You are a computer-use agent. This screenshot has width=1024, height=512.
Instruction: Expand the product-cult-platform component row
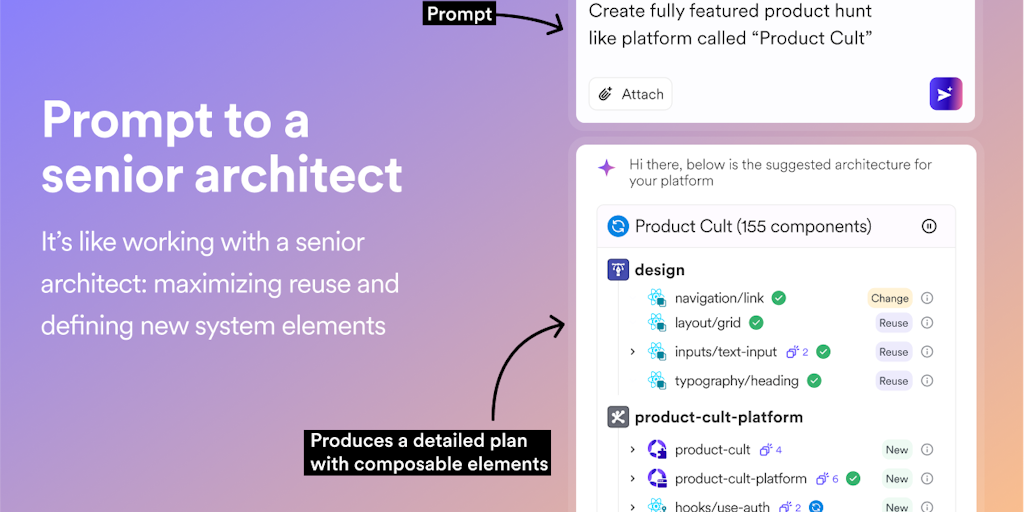(633, 479)
